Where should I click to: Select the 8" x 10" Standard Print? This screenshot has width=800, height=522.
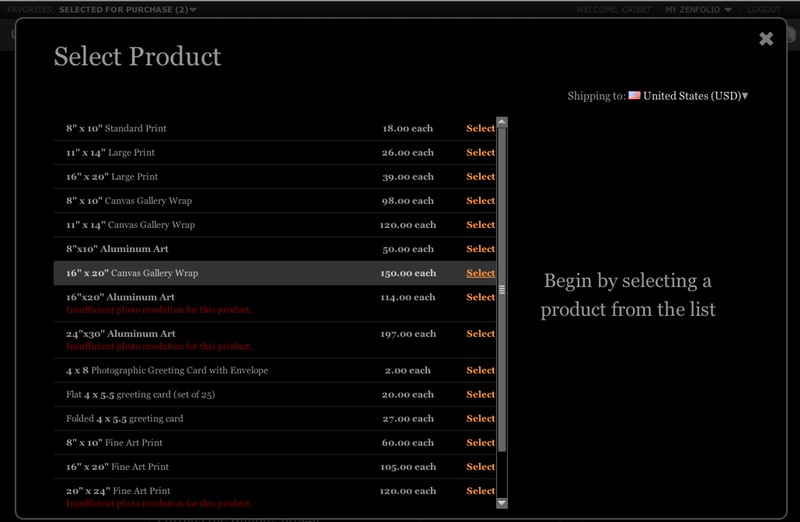pos(480,128)
